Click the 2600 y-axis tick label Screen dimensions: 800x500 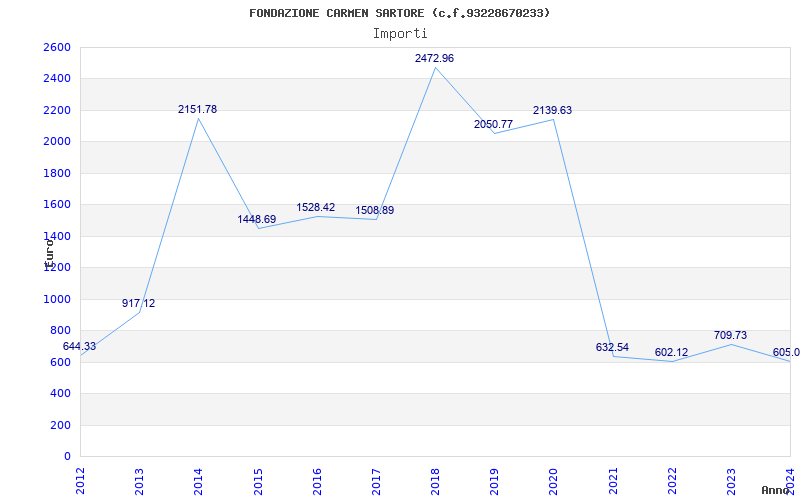(57, 47)
